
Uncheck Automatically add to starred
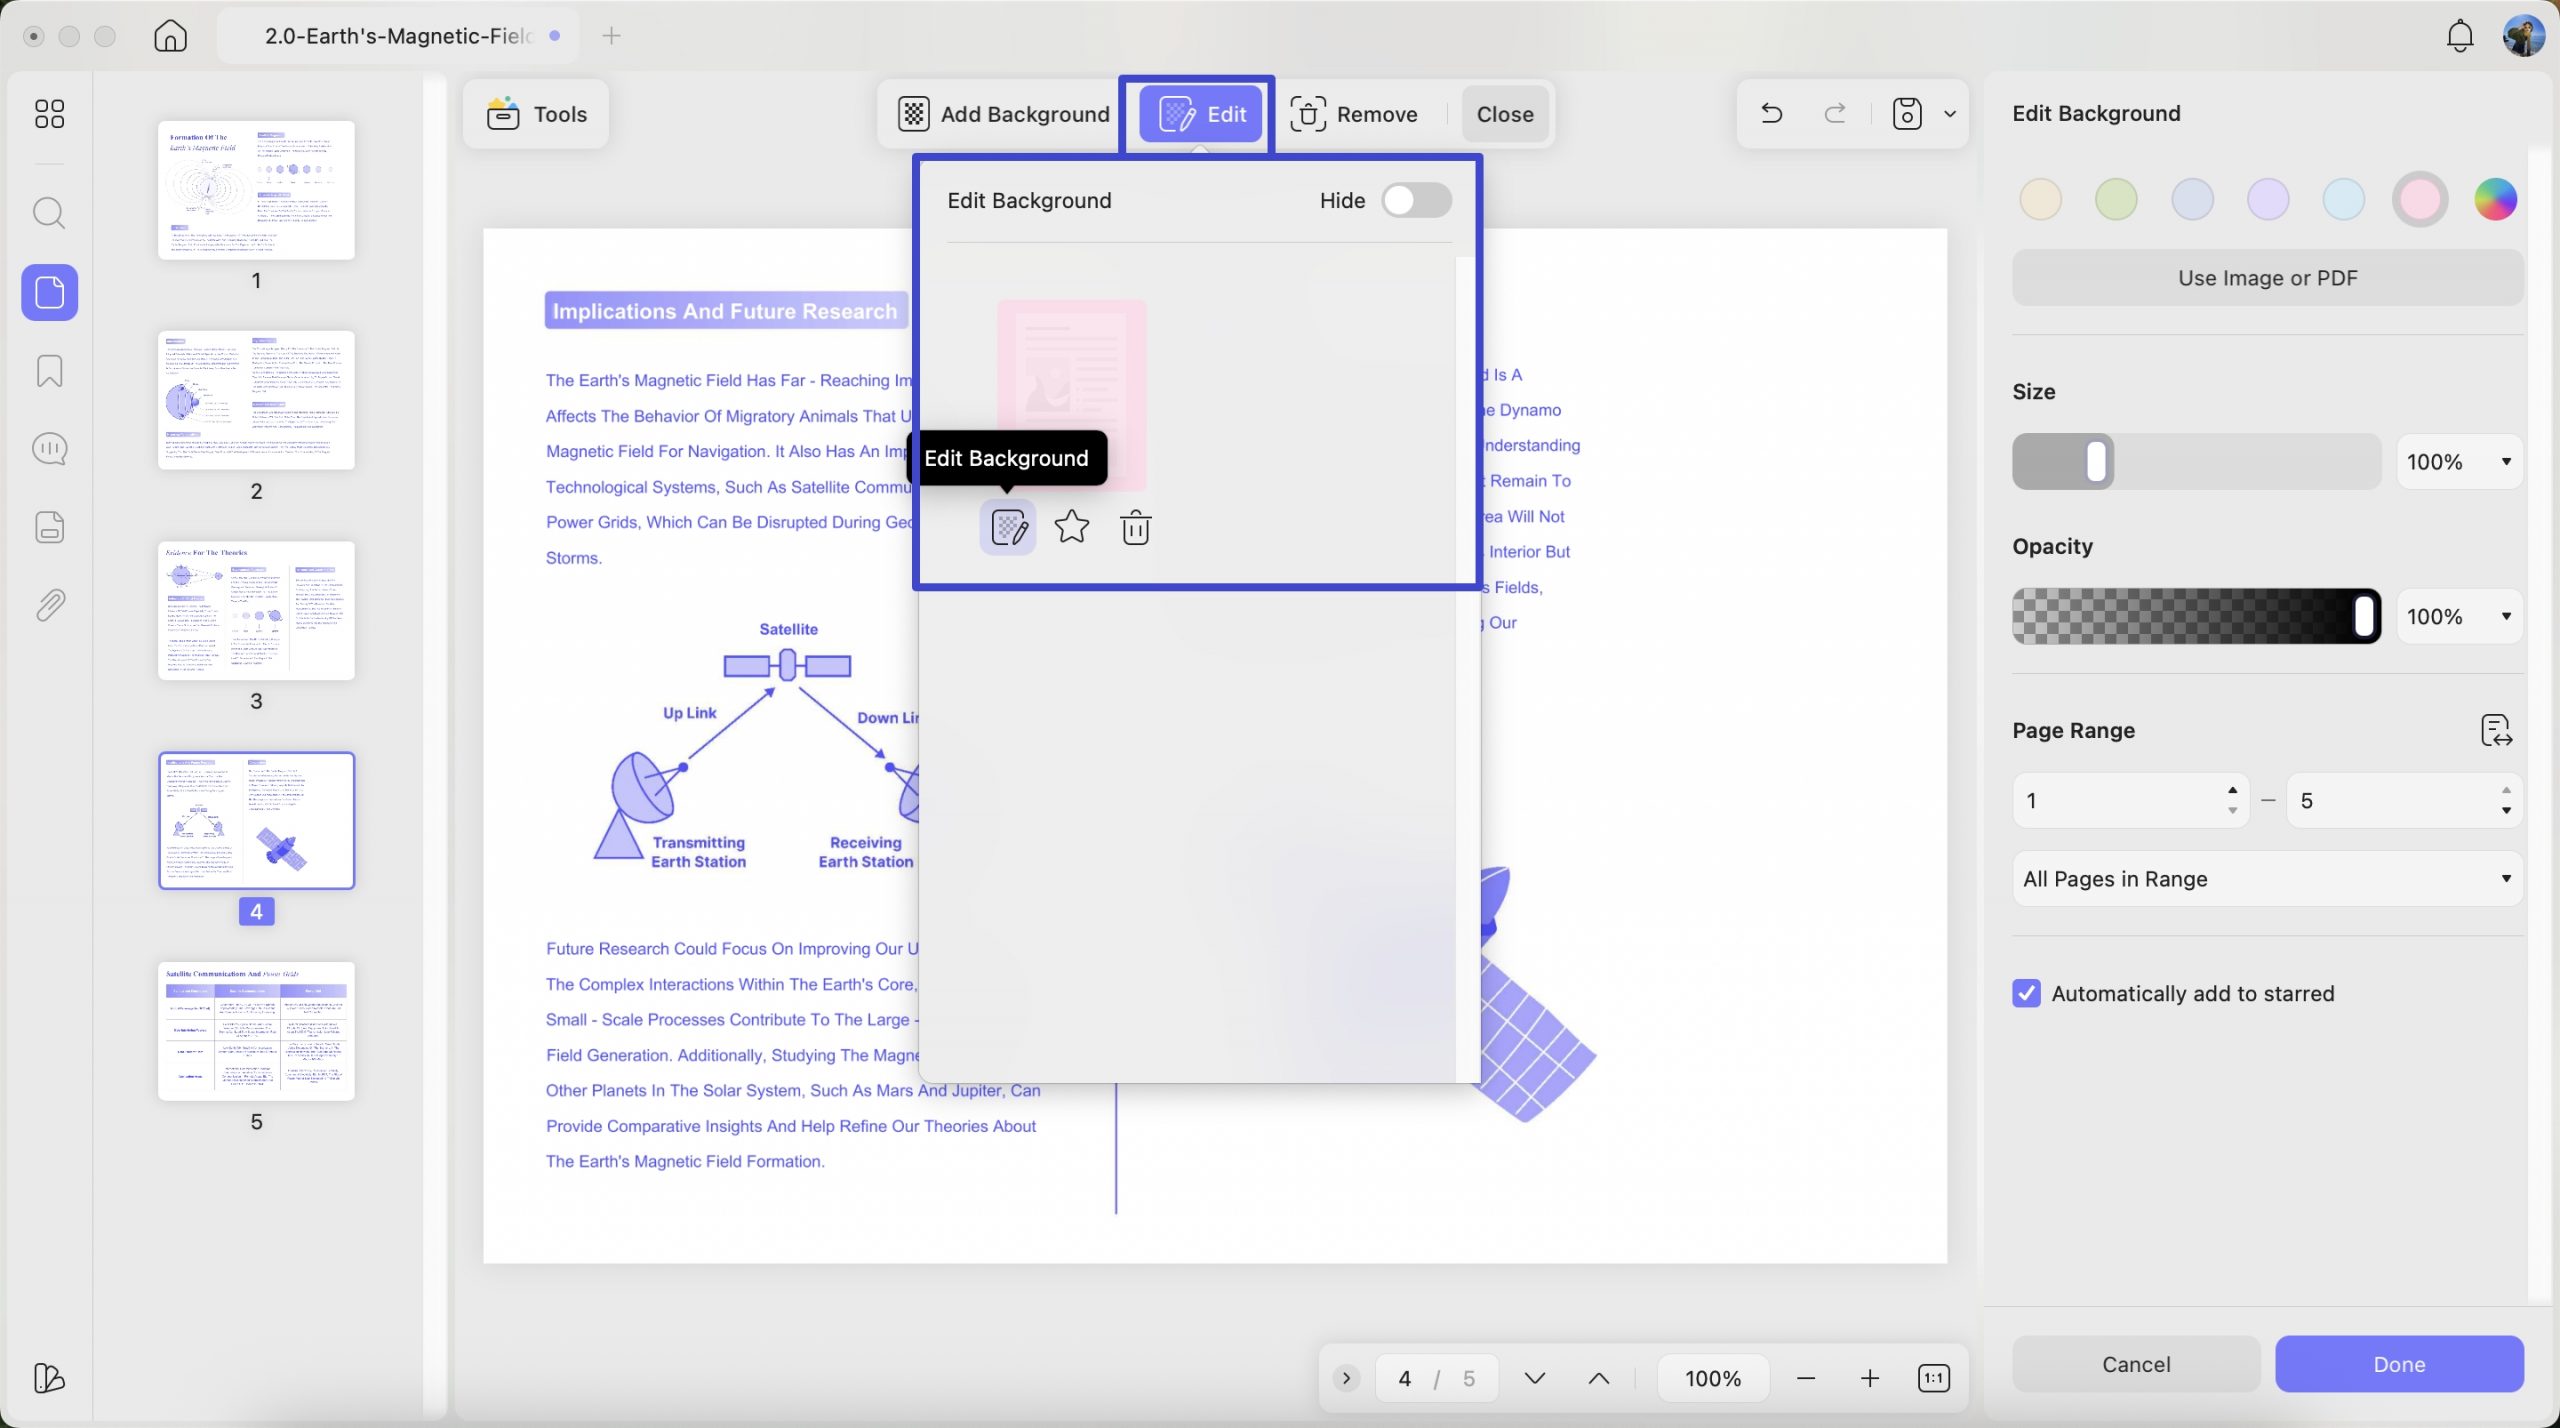[x=2026, y=993]
